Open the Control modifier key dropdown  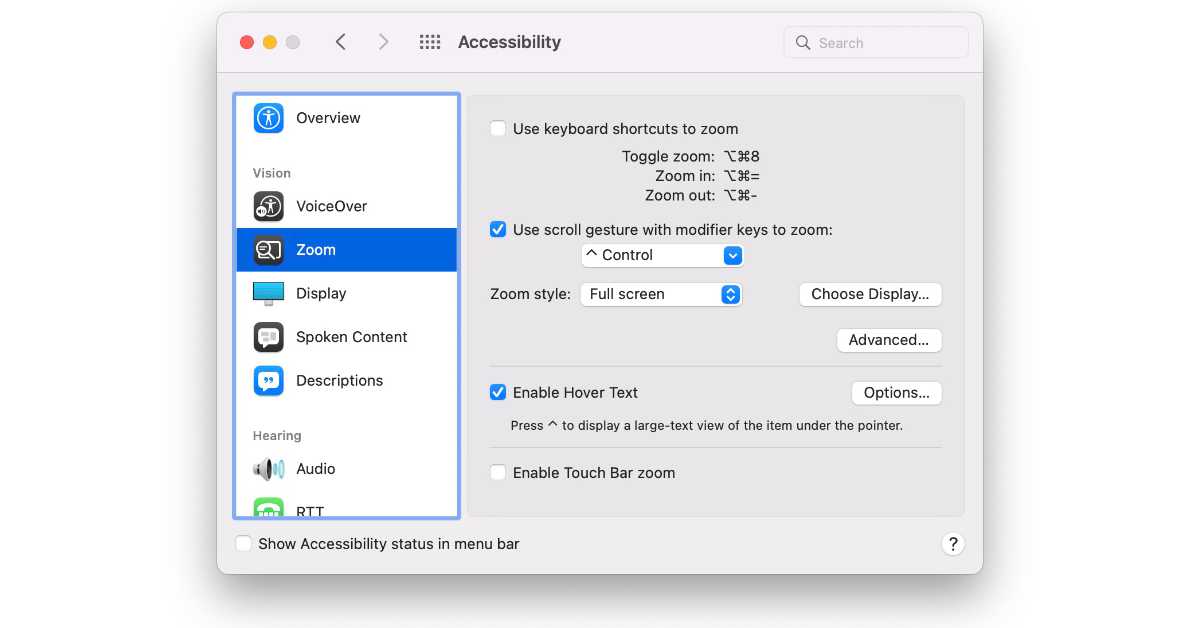(x=662, y=255)
